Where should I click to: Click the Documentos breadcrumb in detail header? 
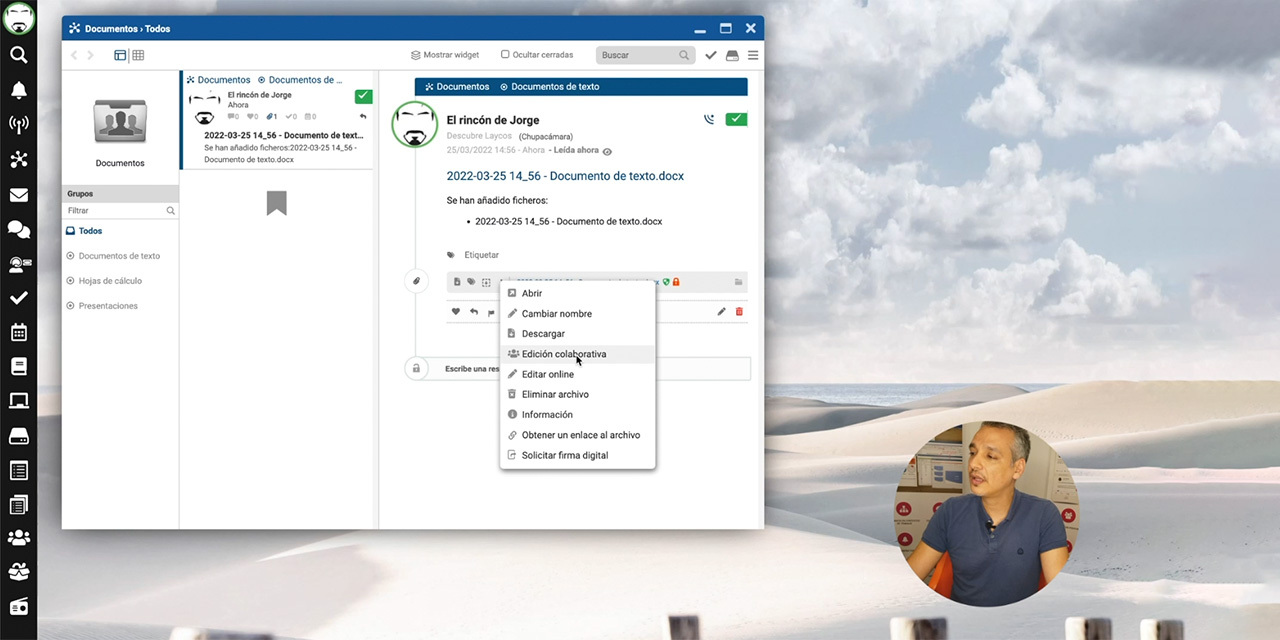(x=457, y=87)
